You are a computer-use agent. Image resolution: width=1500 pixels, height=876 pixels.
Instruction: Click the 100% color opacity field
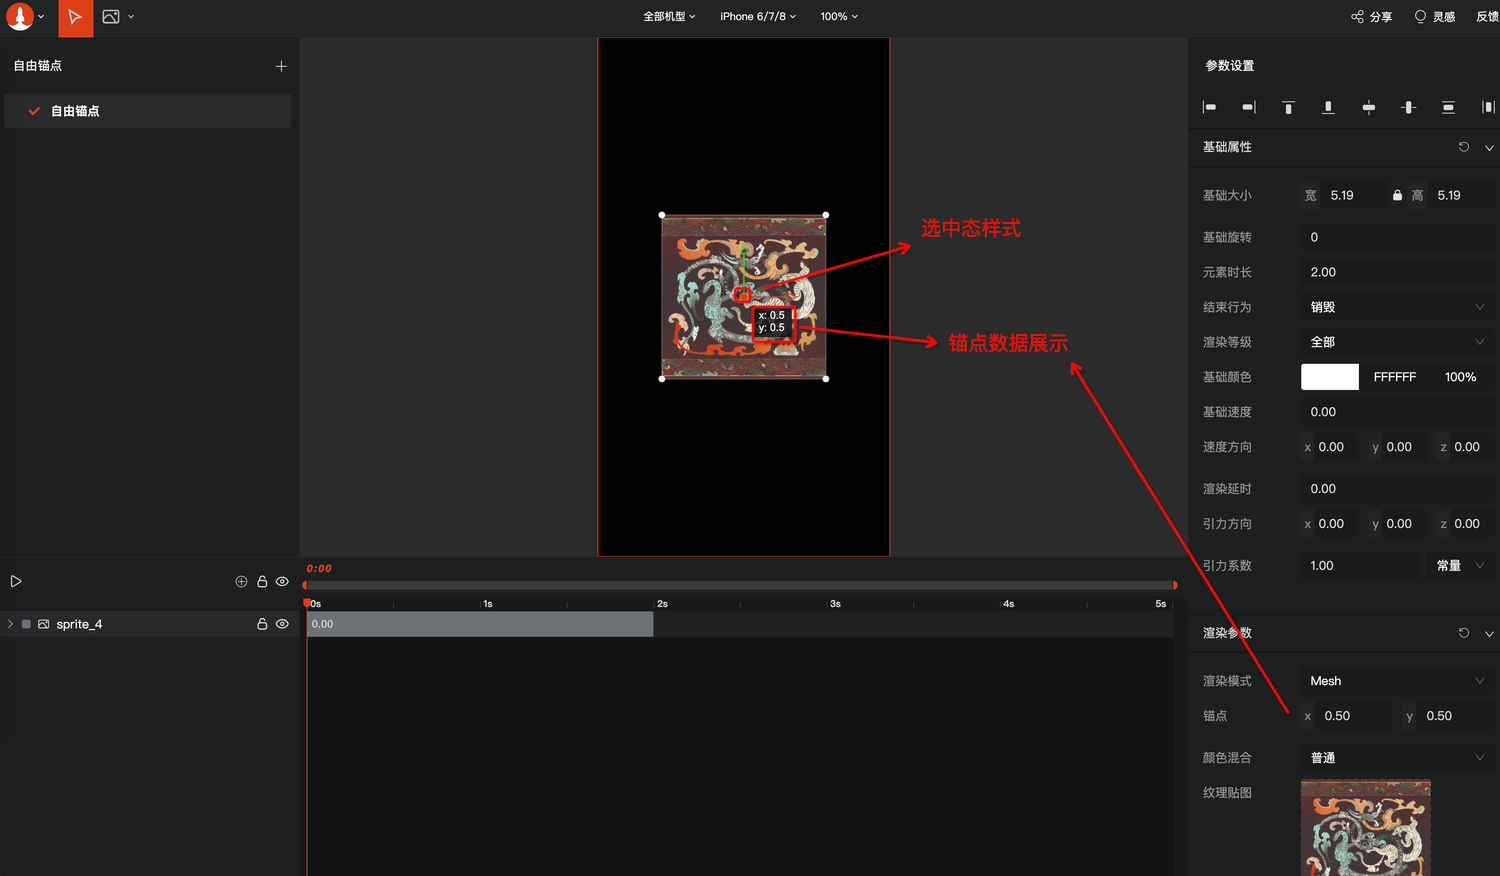click(x=1461, y=377)
